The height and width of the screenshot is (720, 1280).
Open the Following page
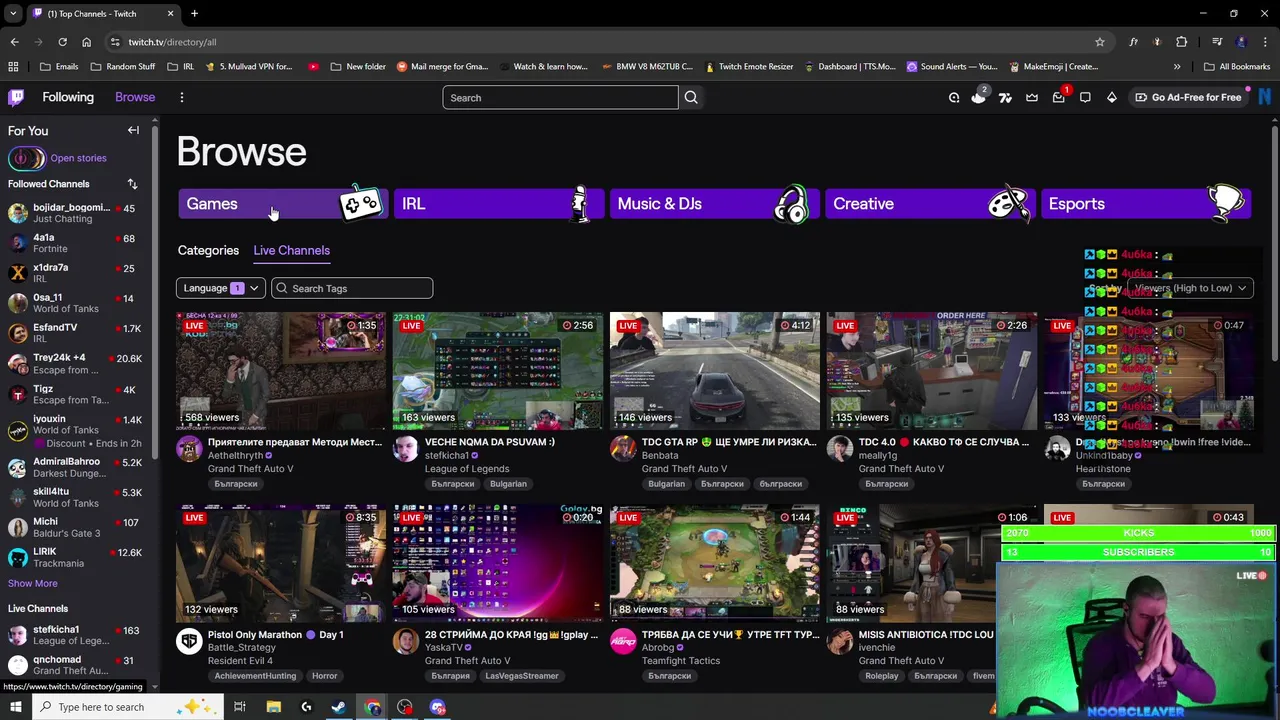(x=68, y=97)
